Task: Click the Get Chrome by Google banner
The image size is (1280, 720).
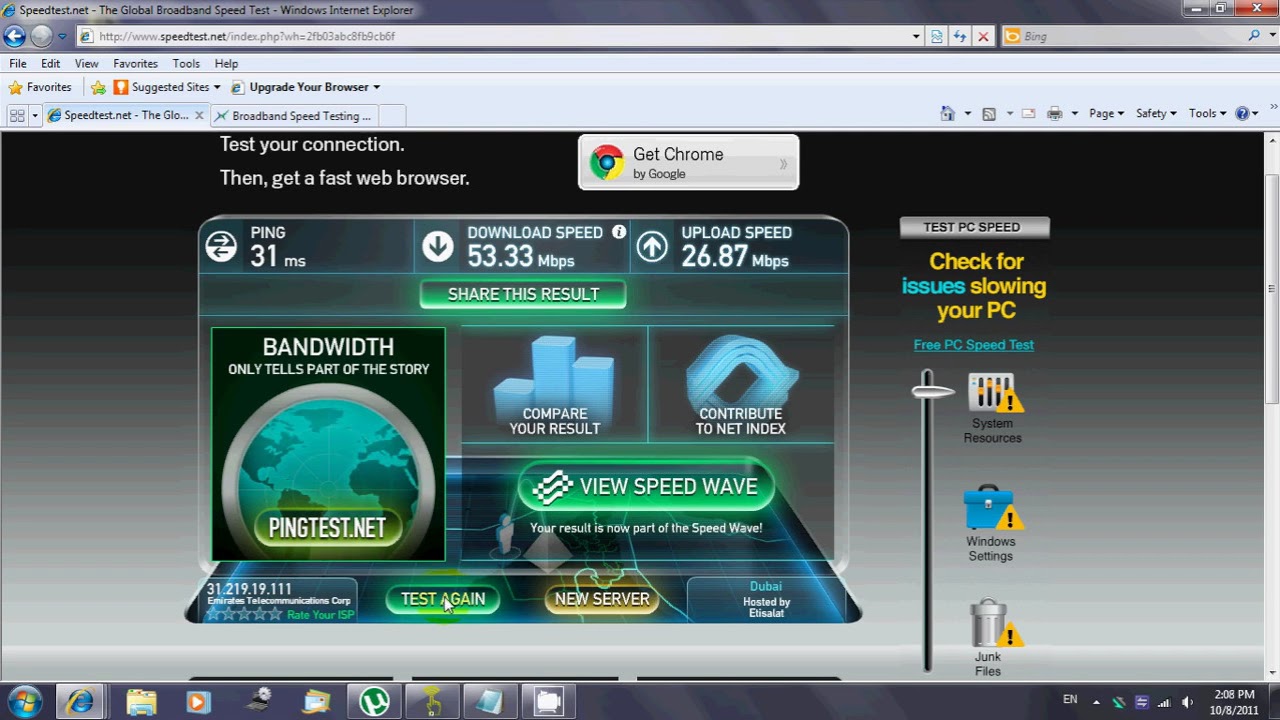Action: [x=689, y=162]
